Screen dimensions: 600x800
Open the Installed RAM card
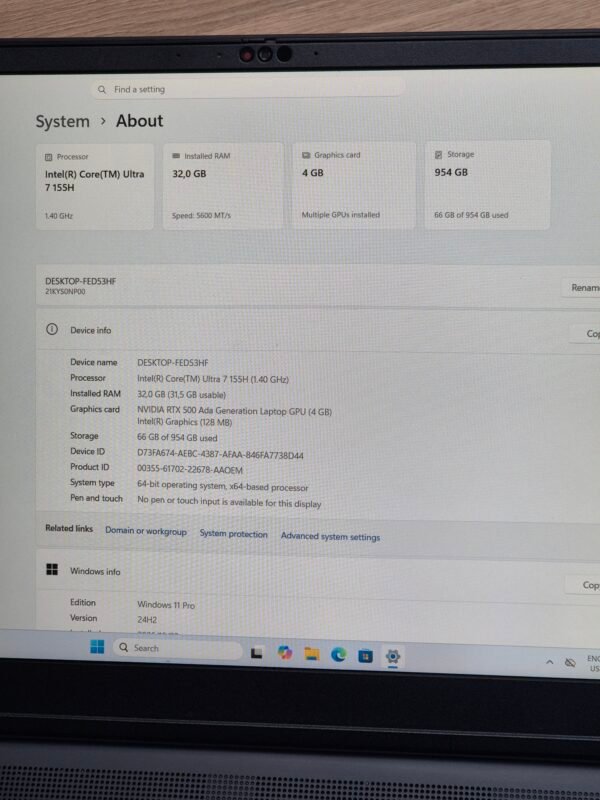pos(223,186)
